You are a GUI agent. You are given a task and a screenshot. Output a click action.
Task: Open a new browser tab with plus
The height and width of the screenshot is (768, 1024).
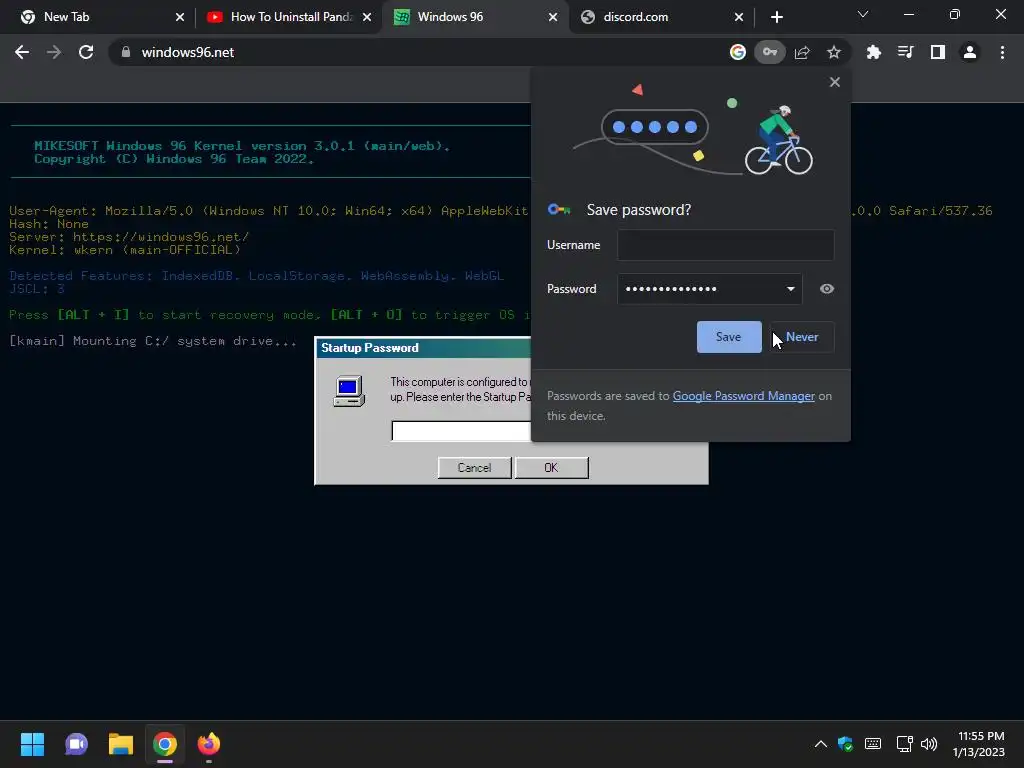[x=776, y=17]
